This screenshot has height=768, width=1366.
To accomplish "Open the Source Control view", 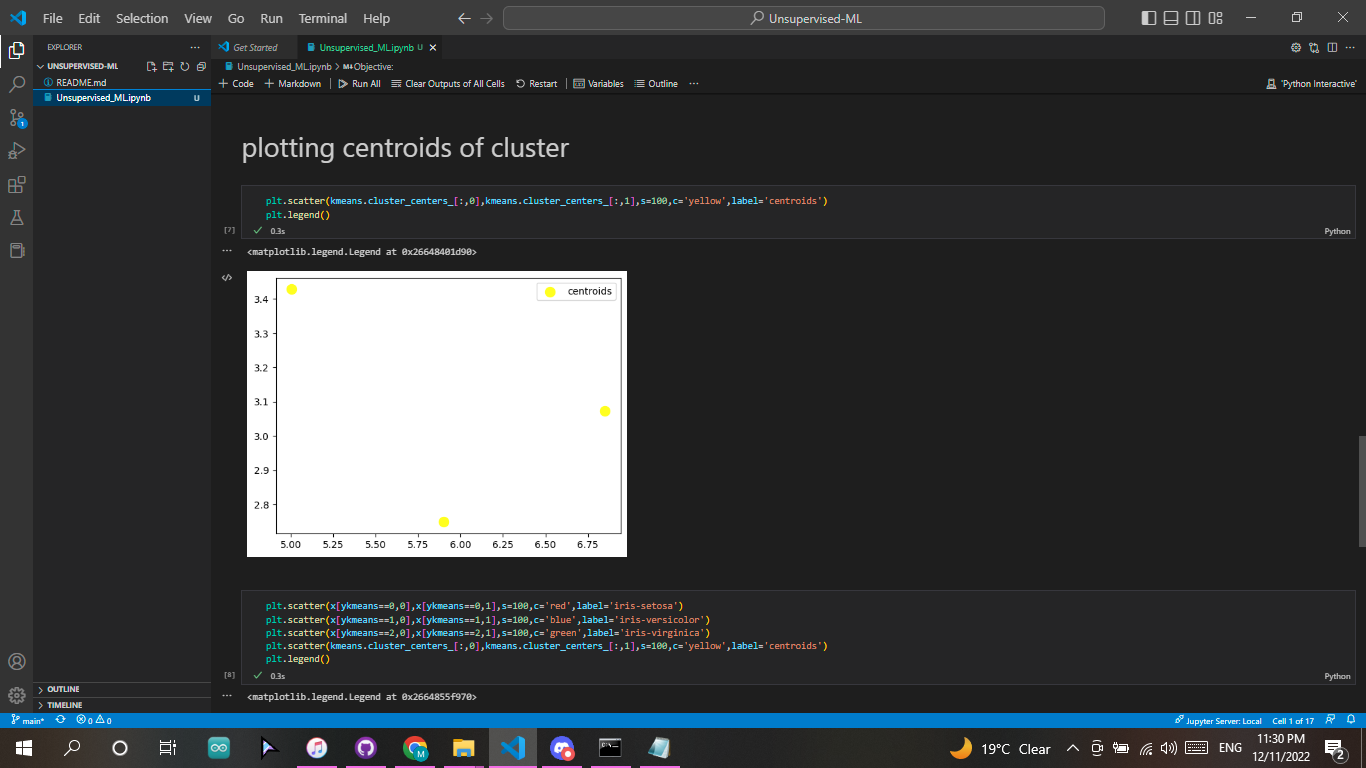I will click(15, 117).
